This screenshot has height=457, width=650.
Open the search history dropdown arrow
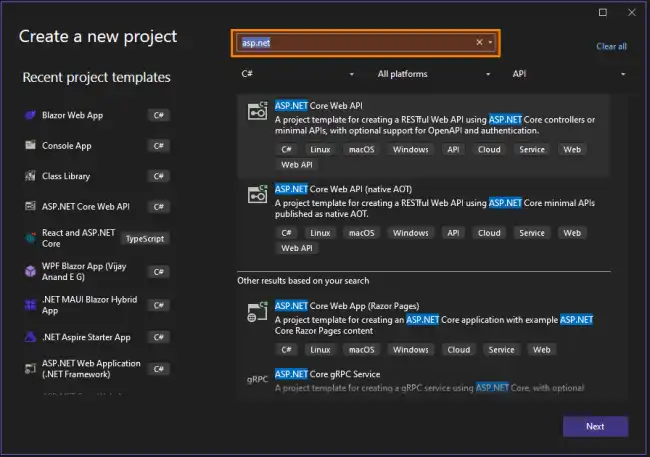point(490,42)
